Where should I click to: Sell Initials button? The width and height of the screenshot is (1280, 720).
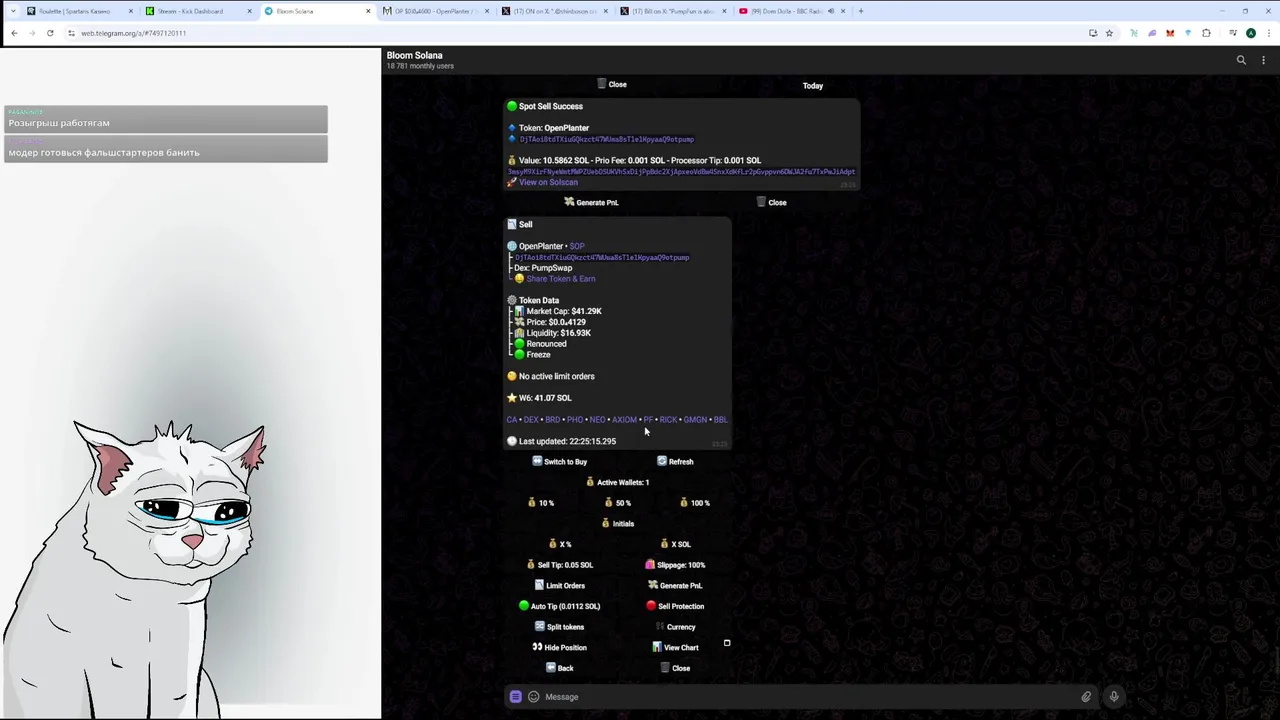(x=618, y=524)
